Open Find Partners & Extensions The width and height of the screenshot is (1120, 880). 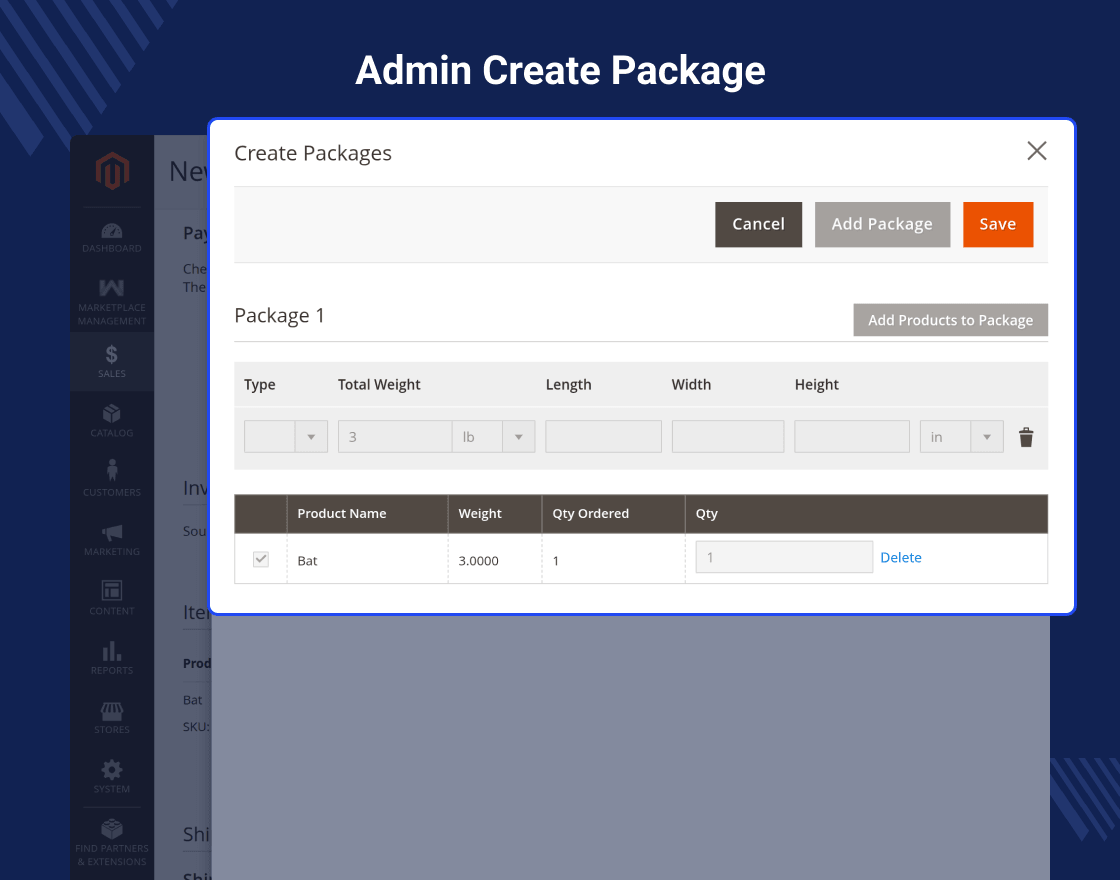pos(111,842)
